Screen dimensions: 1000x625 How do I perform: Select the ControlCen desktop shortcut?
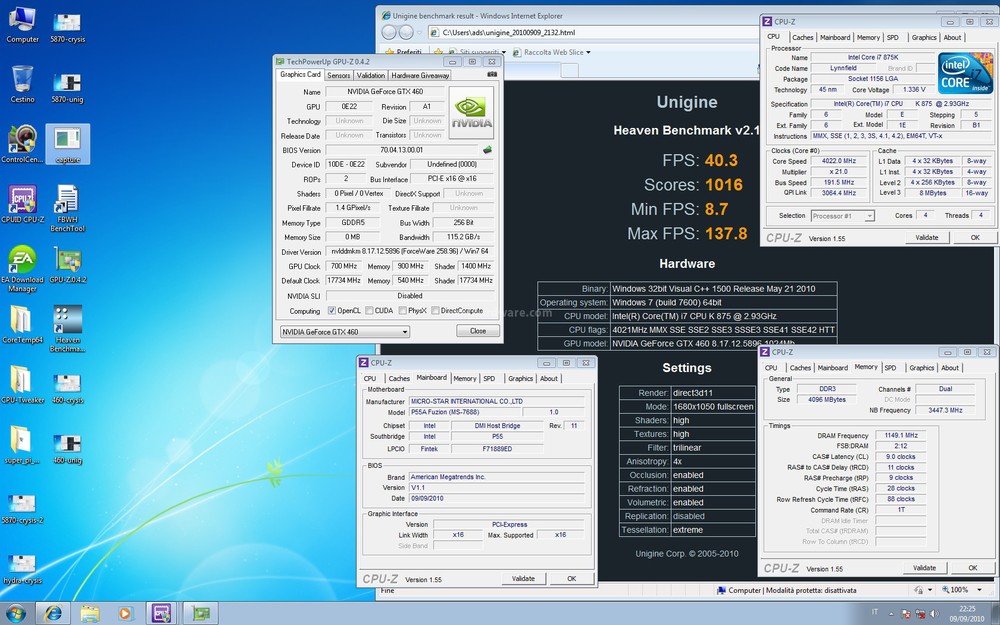(x=22, y=144)
